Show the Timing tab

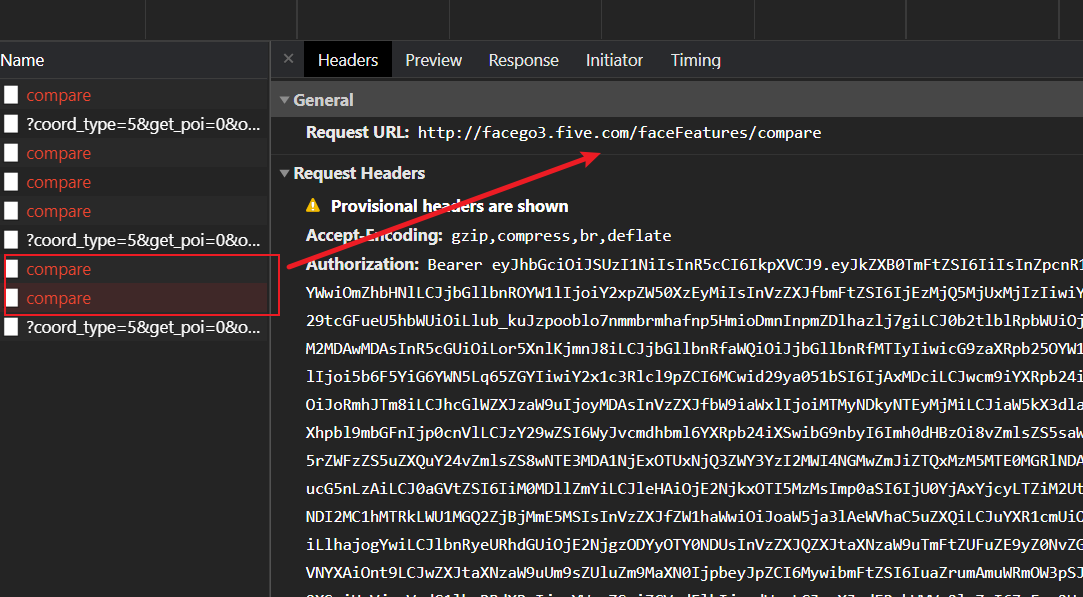(695, 60)
